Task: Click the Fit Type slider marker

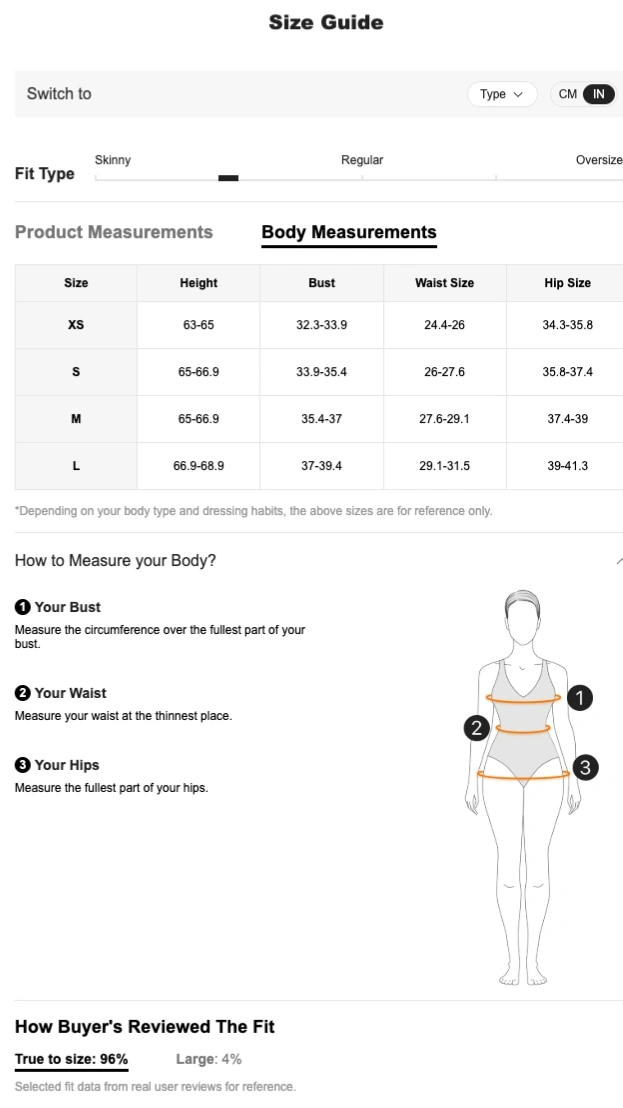Action: [228, 178]
